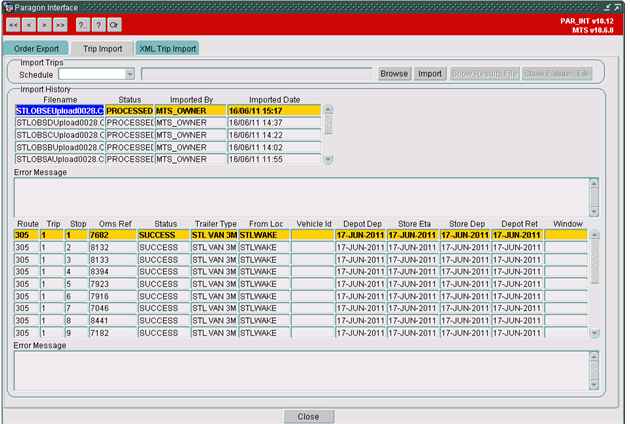Open the XML Trip Import tab

tap(168, 49)
